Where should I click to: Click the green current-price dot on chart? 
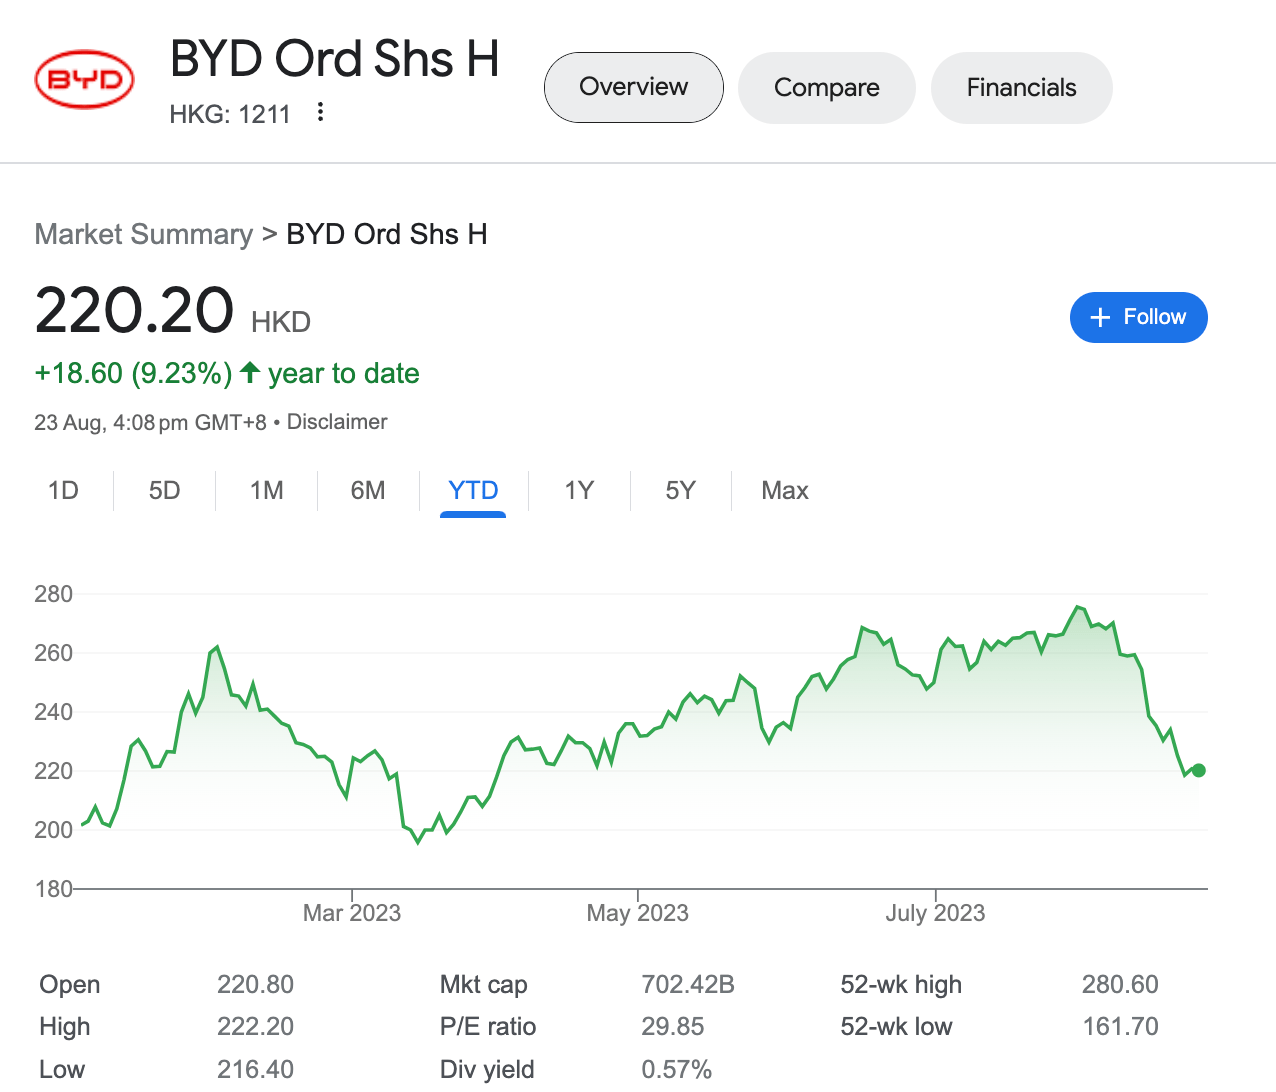click(x=1199, y=770)
